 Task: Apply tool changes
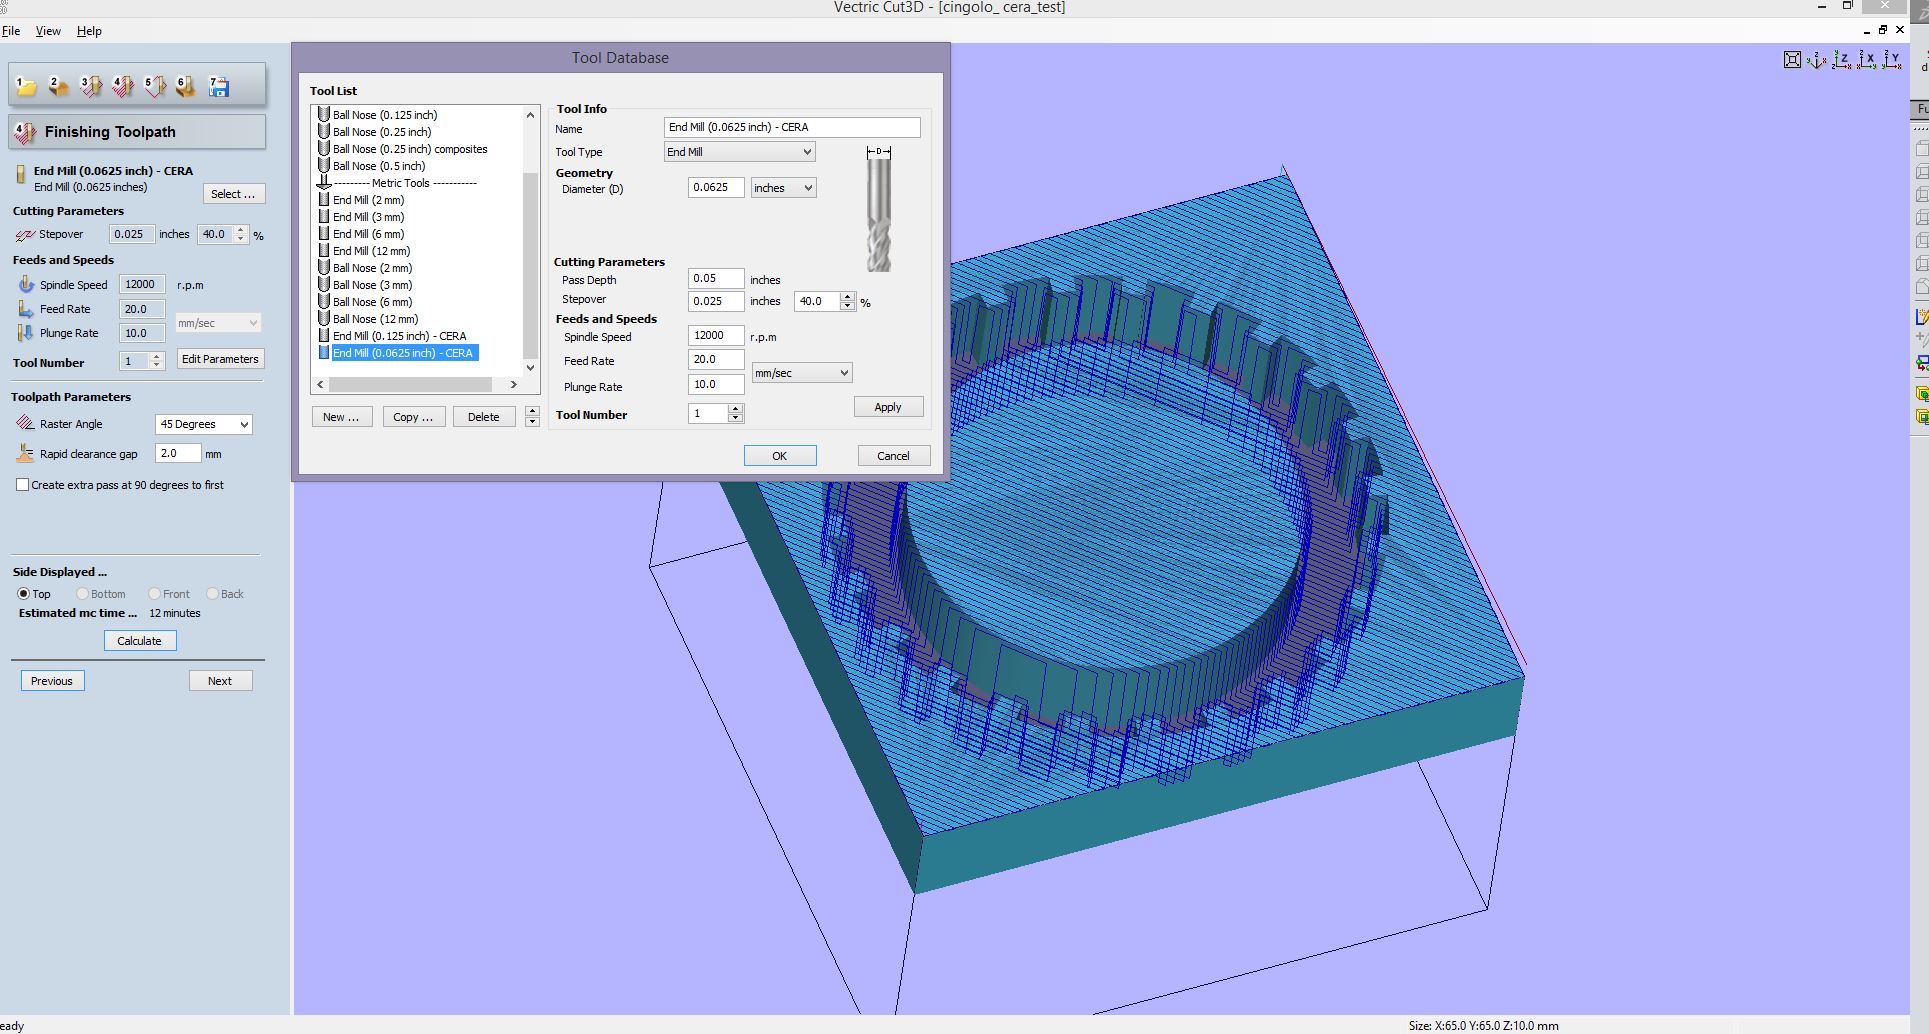(x=888, y=407)
